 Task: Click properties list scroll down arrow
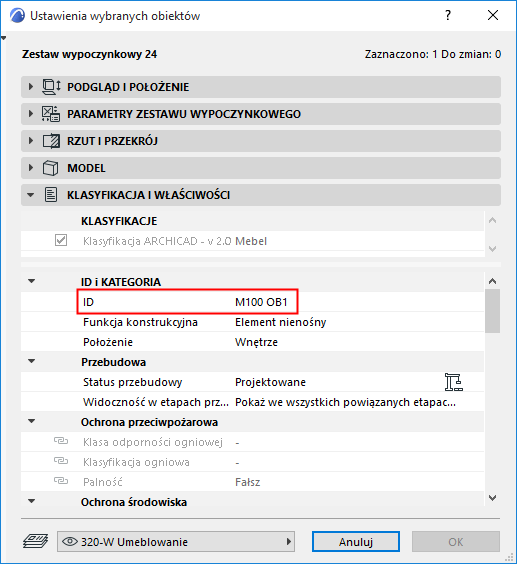[493, 498]
